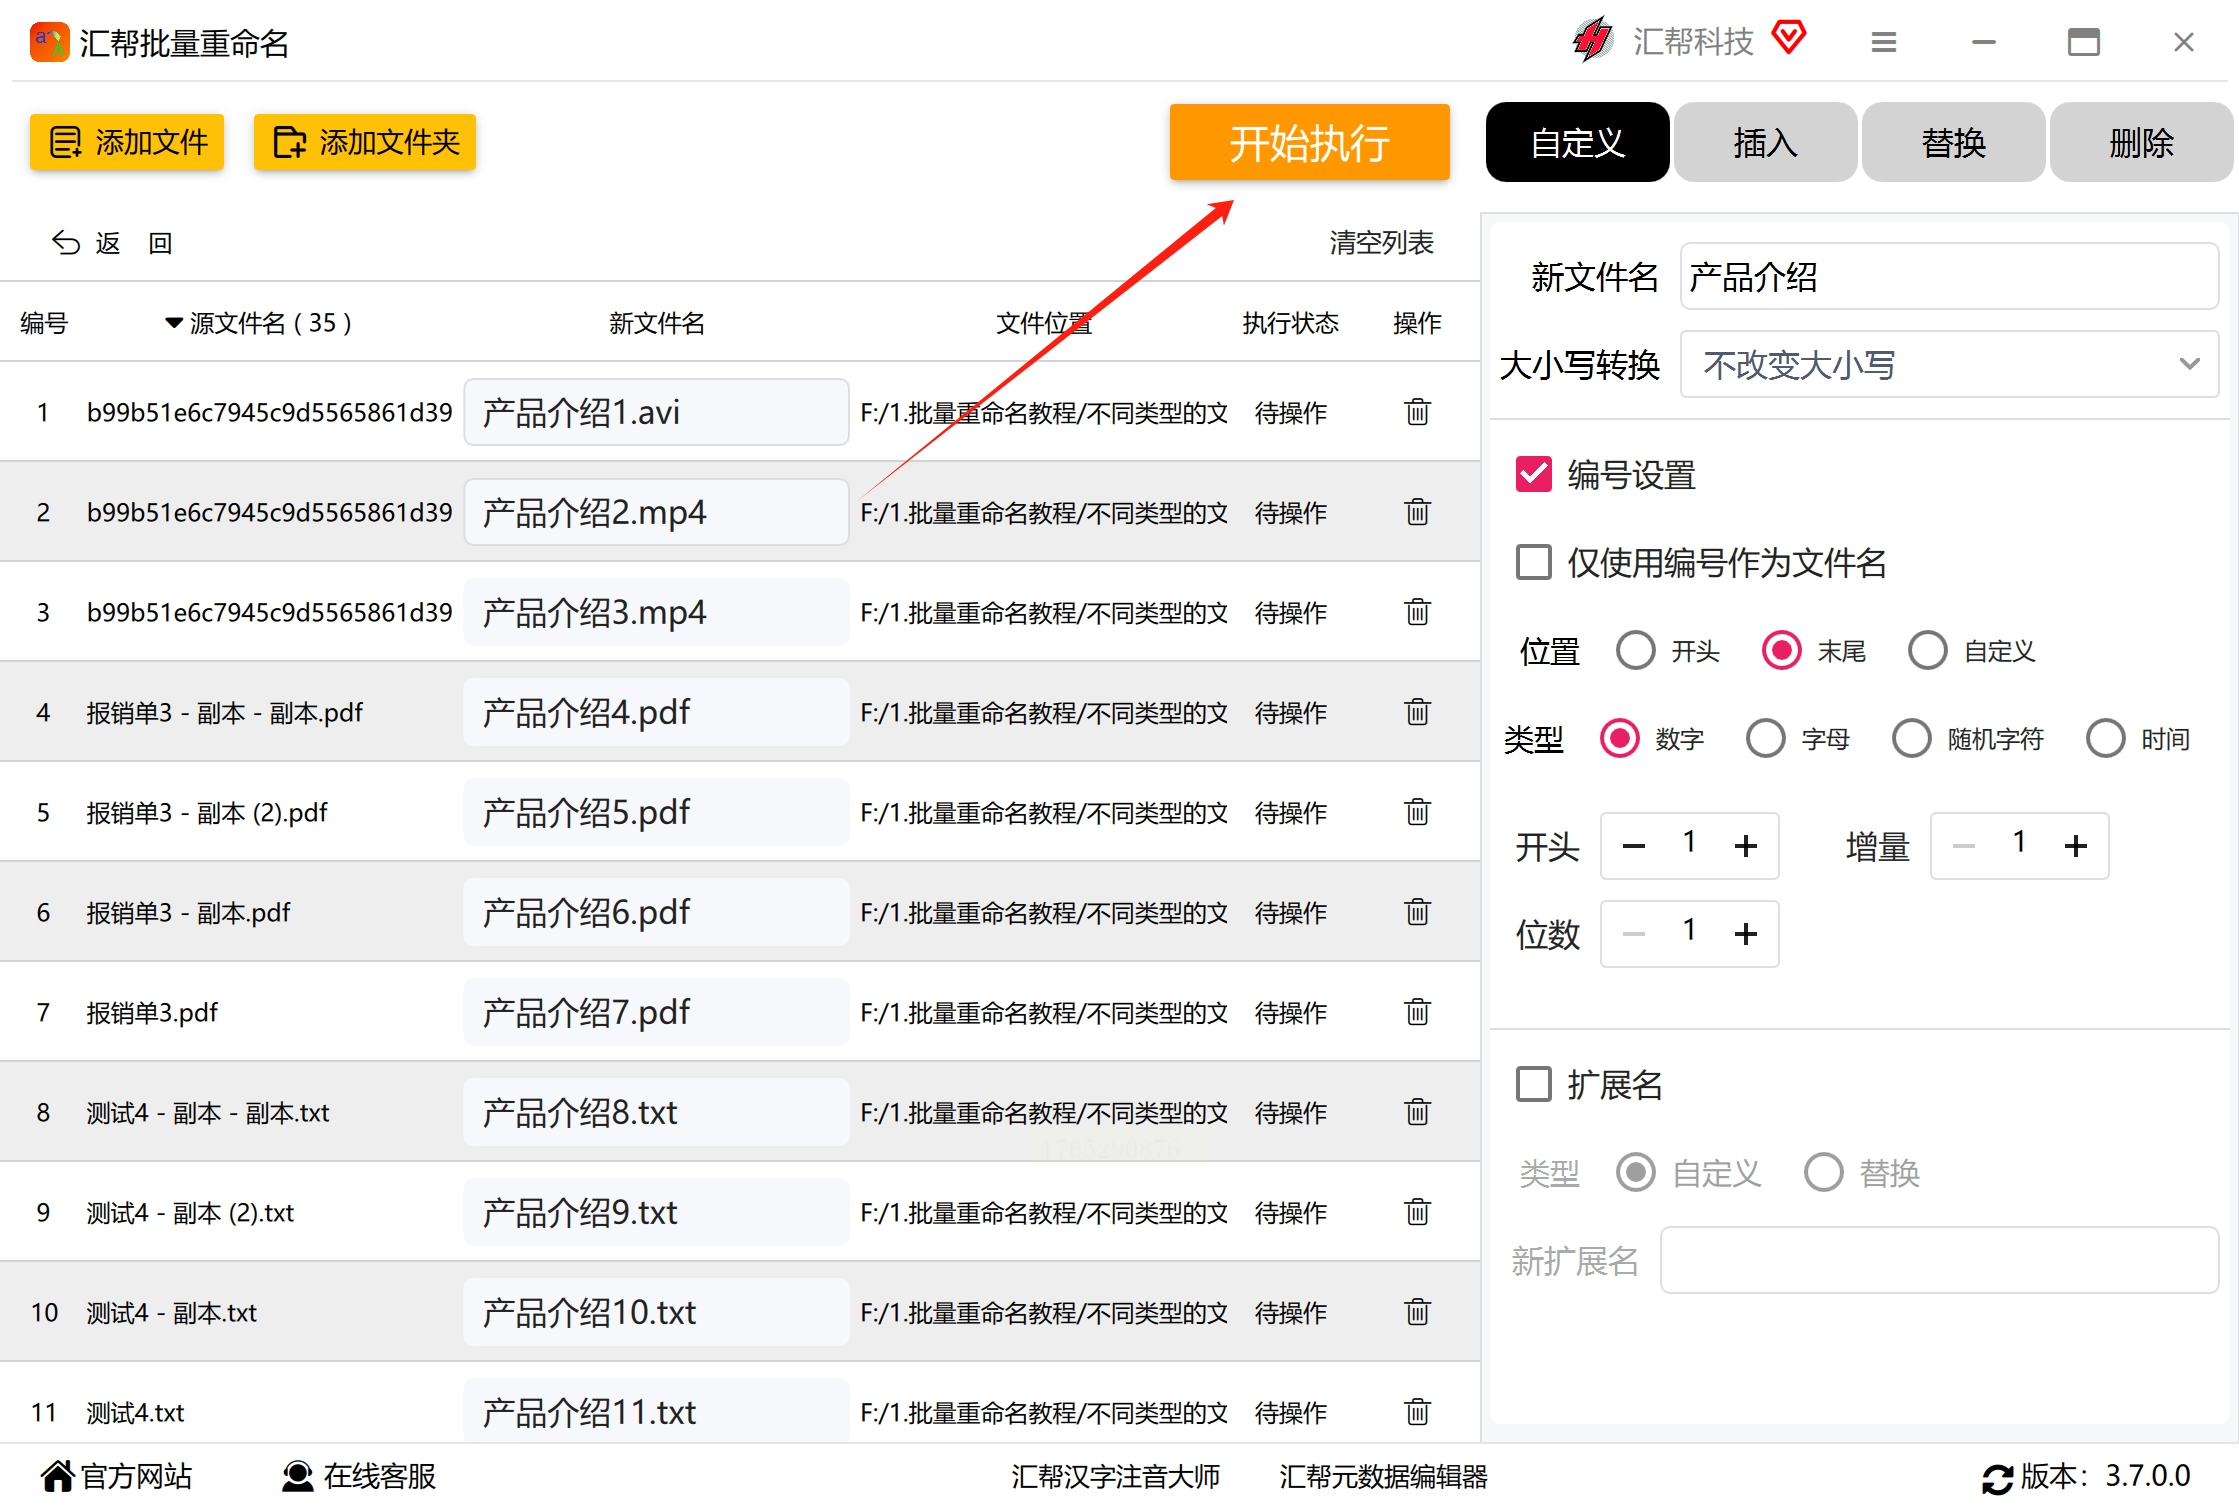Image resolution: width=2239 pixels, height=1509 pixels.
Task: Decrease 开头 value with minus stepper
Action: (x=1634, y=846)
